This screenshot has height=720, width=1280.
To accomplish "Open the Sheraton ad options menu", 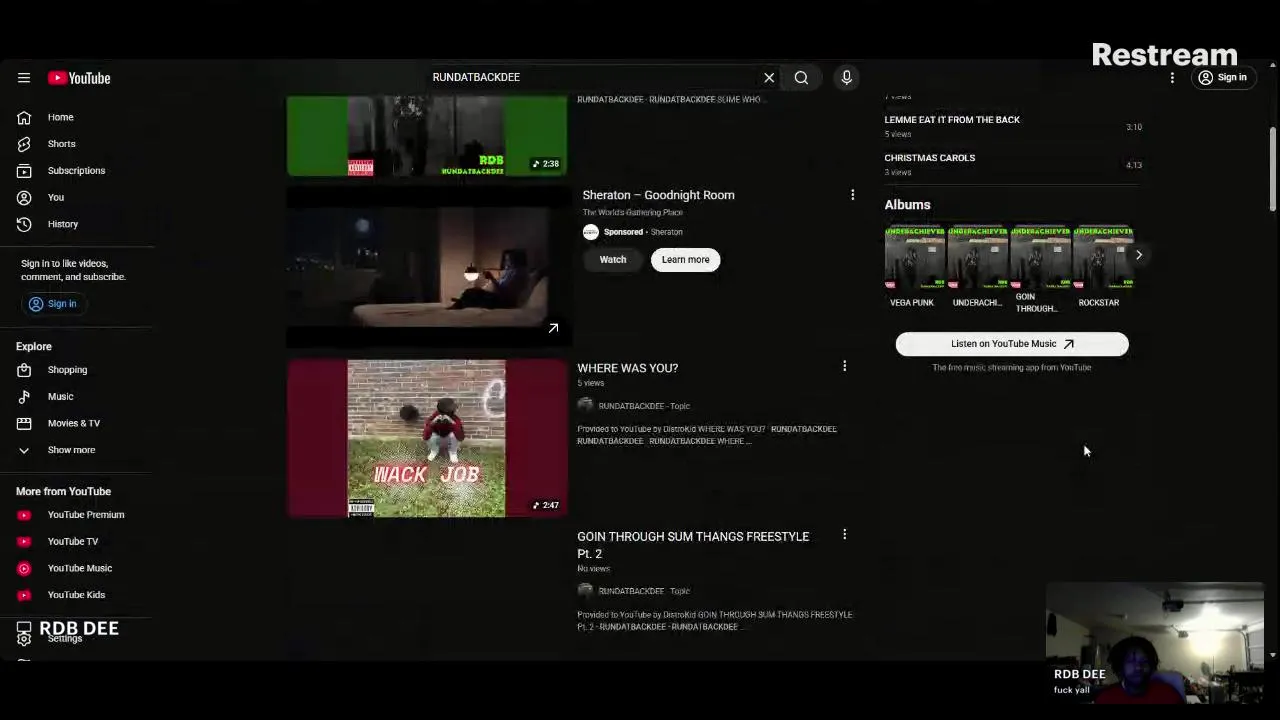I will click(852, 195).
